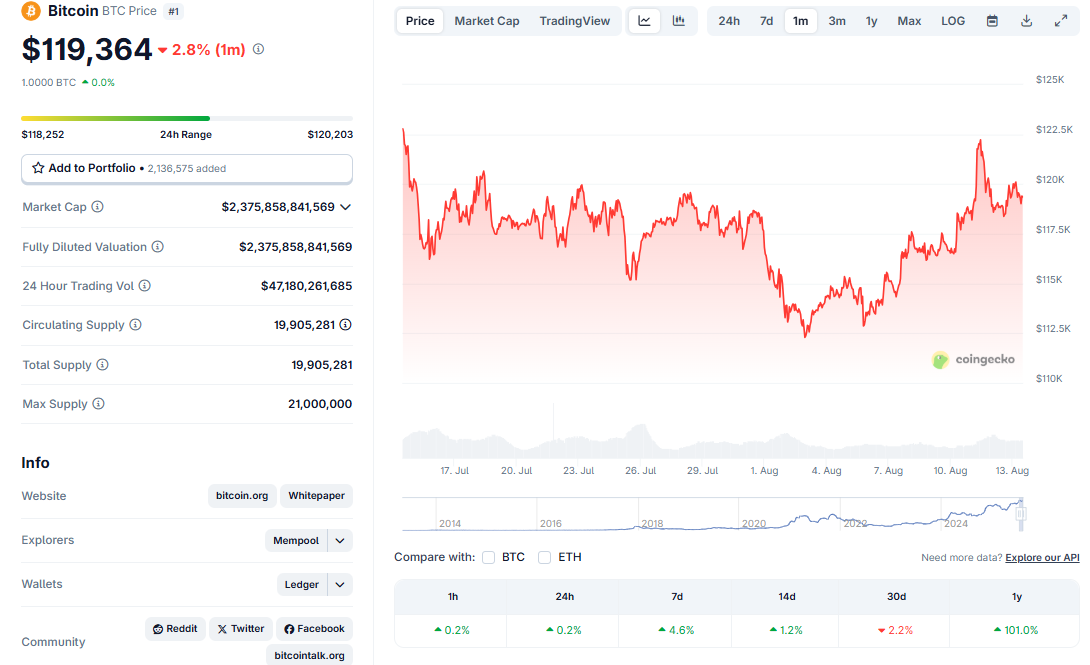Select the TradingView tab
This screenshot has width=1090, height=665.
pos(575,21)
